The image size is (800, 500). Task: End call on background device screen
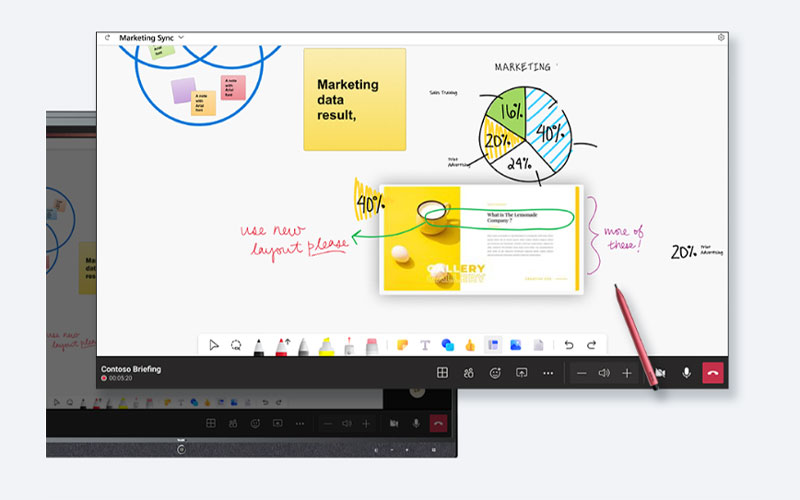(438, 423)
